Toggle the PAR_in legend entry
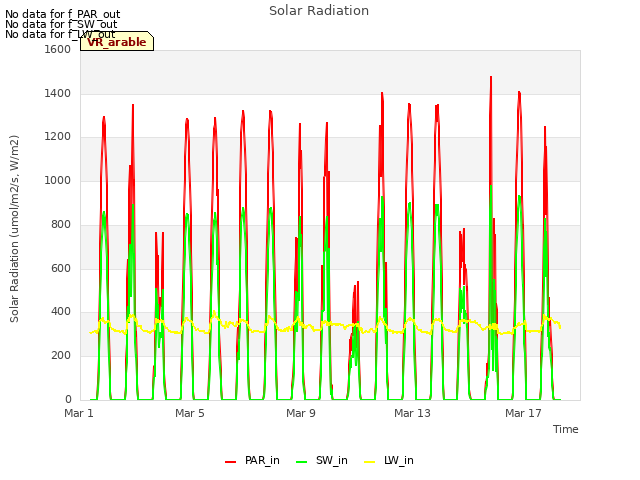The width and height of the screenshot is (640, 480). tap(252, 460)
